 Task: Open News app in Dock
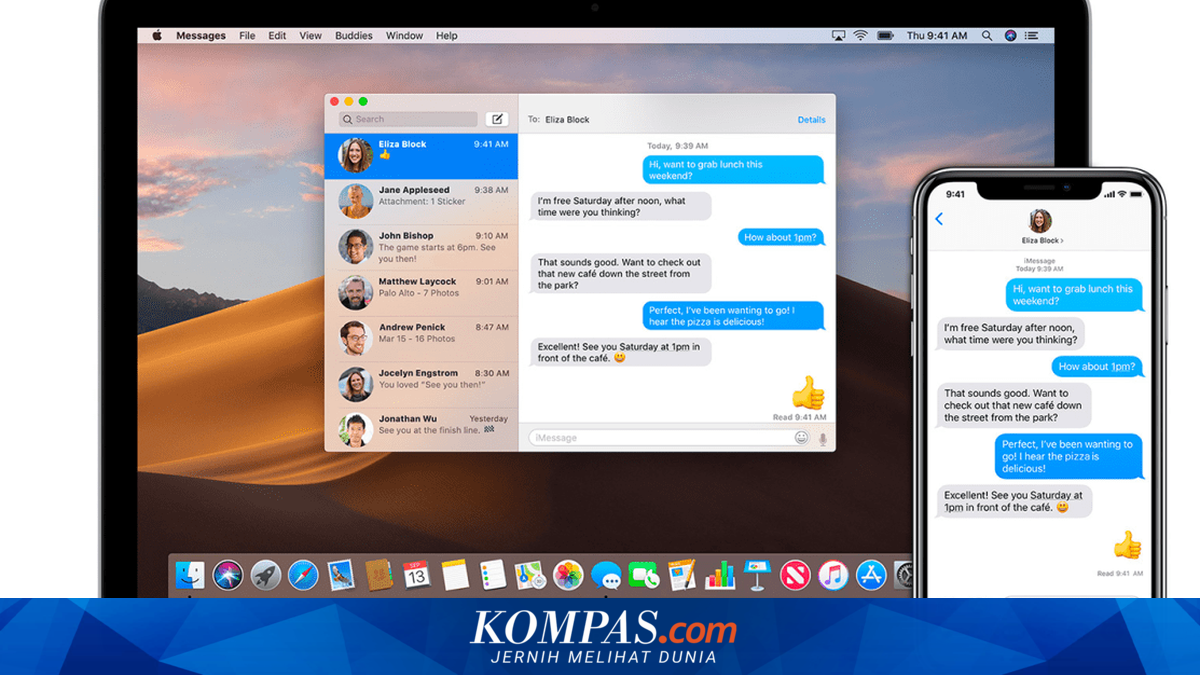click(795, 575)
